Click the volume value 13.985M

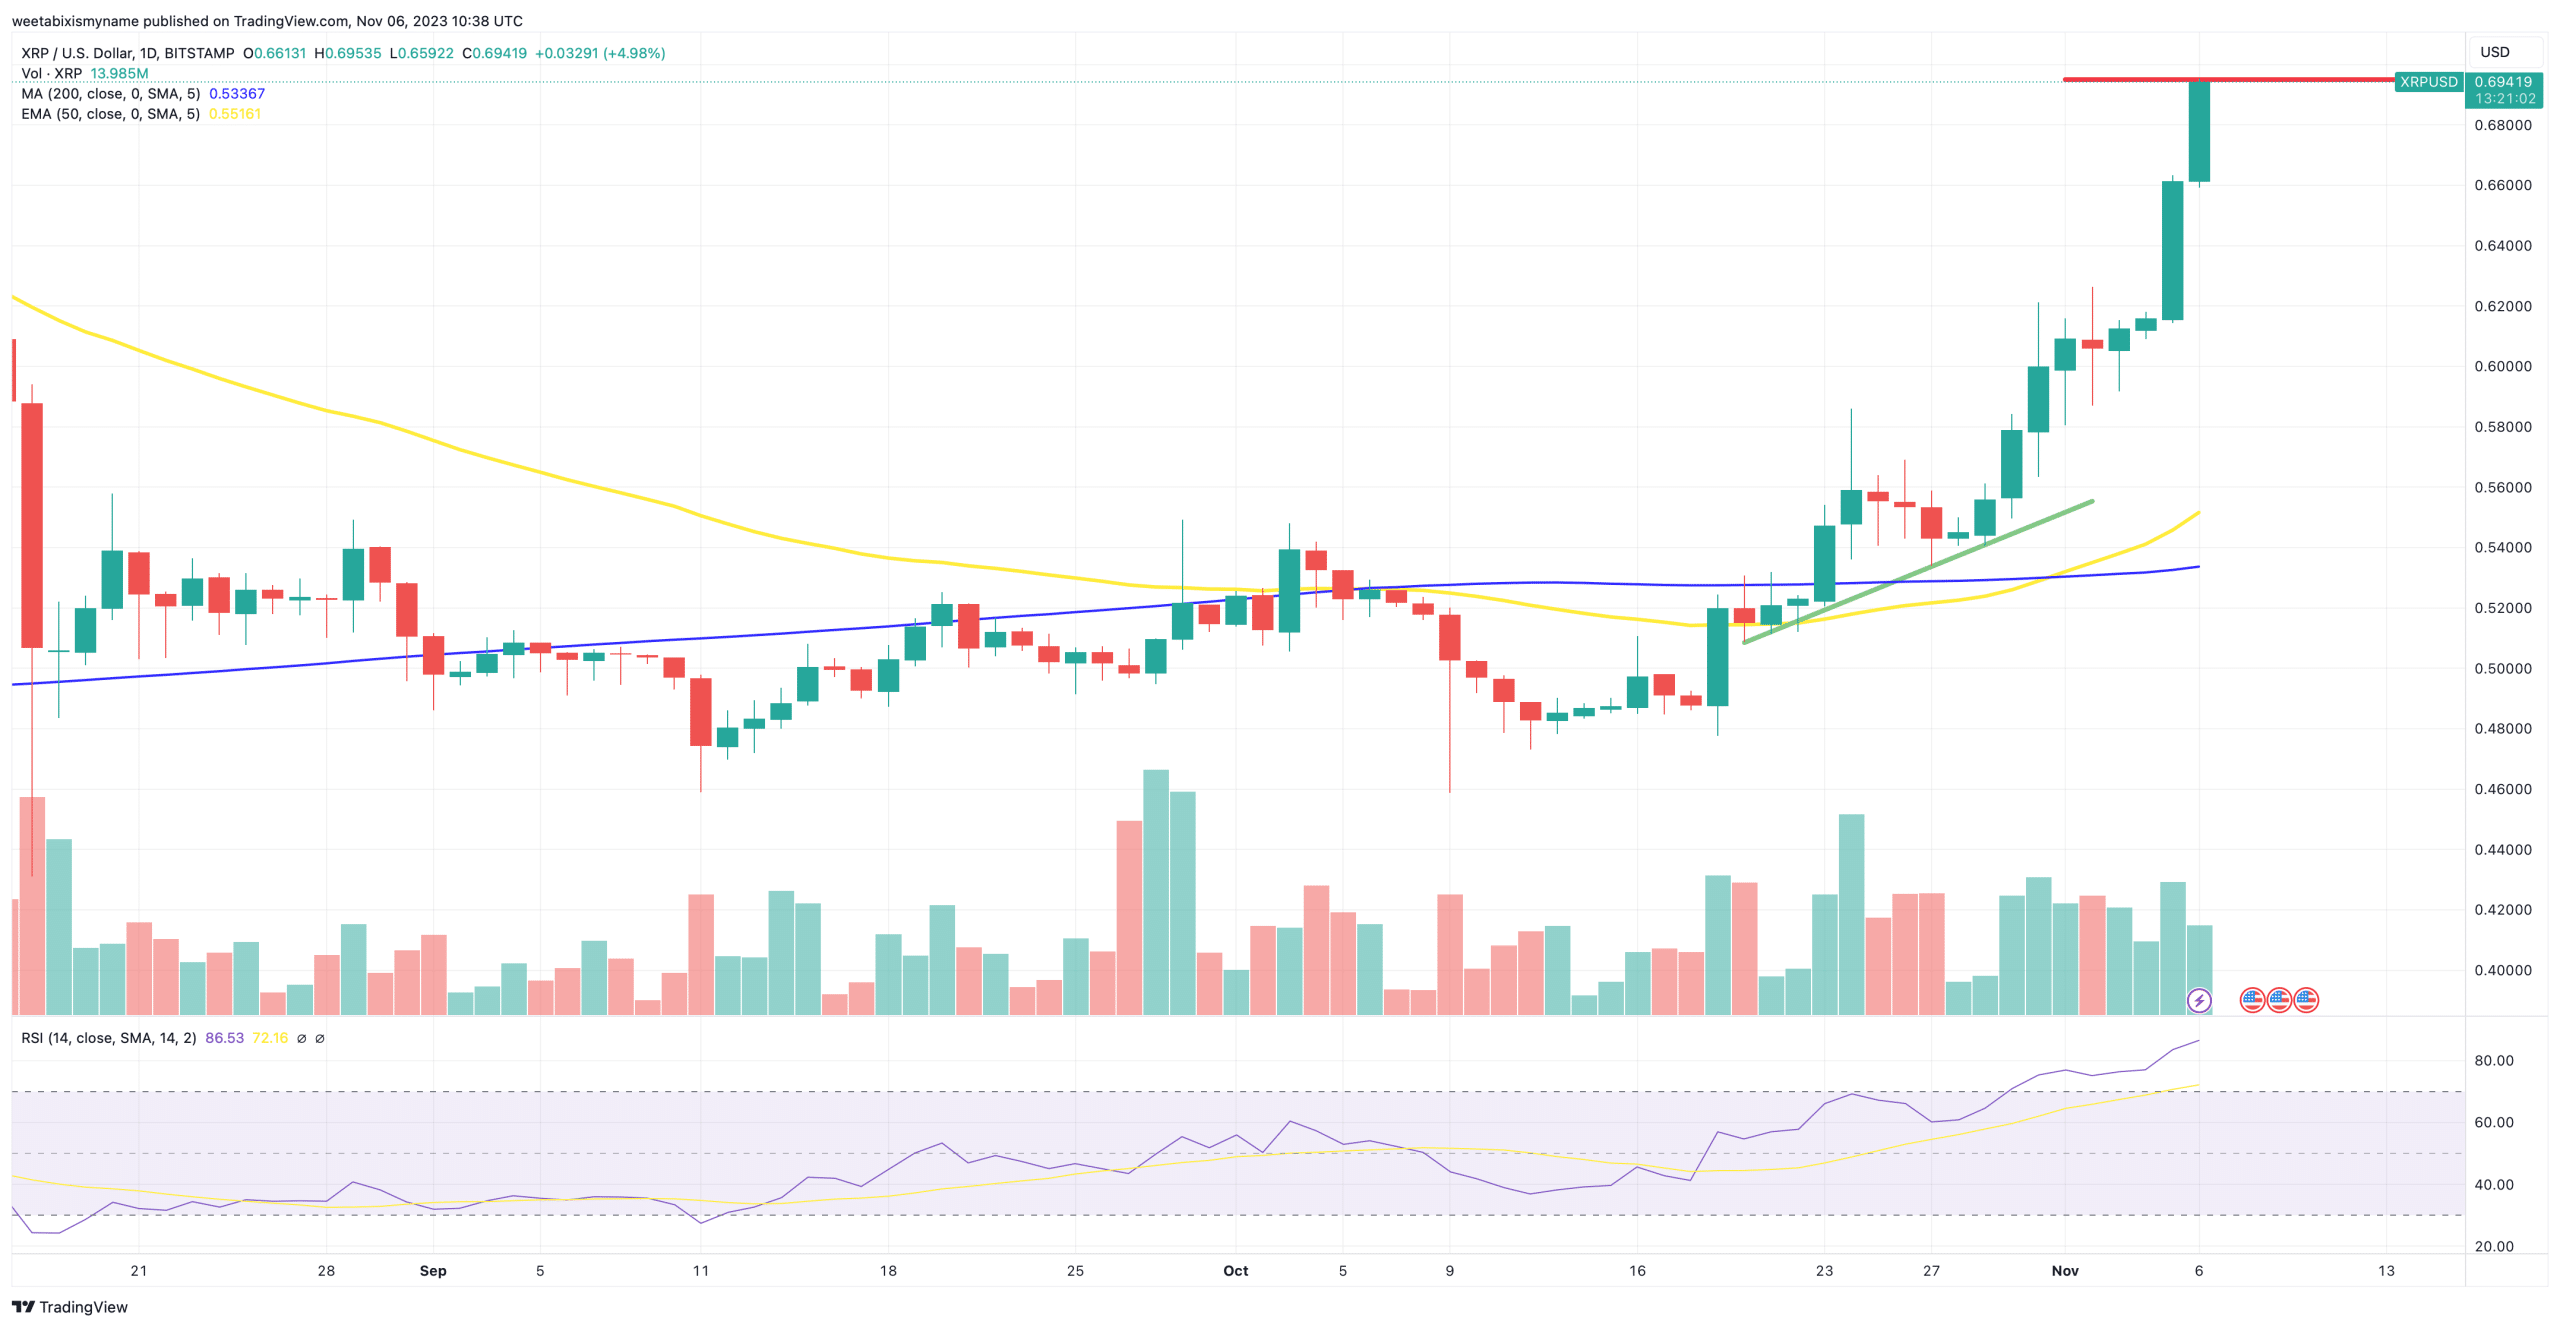(119, 73)
